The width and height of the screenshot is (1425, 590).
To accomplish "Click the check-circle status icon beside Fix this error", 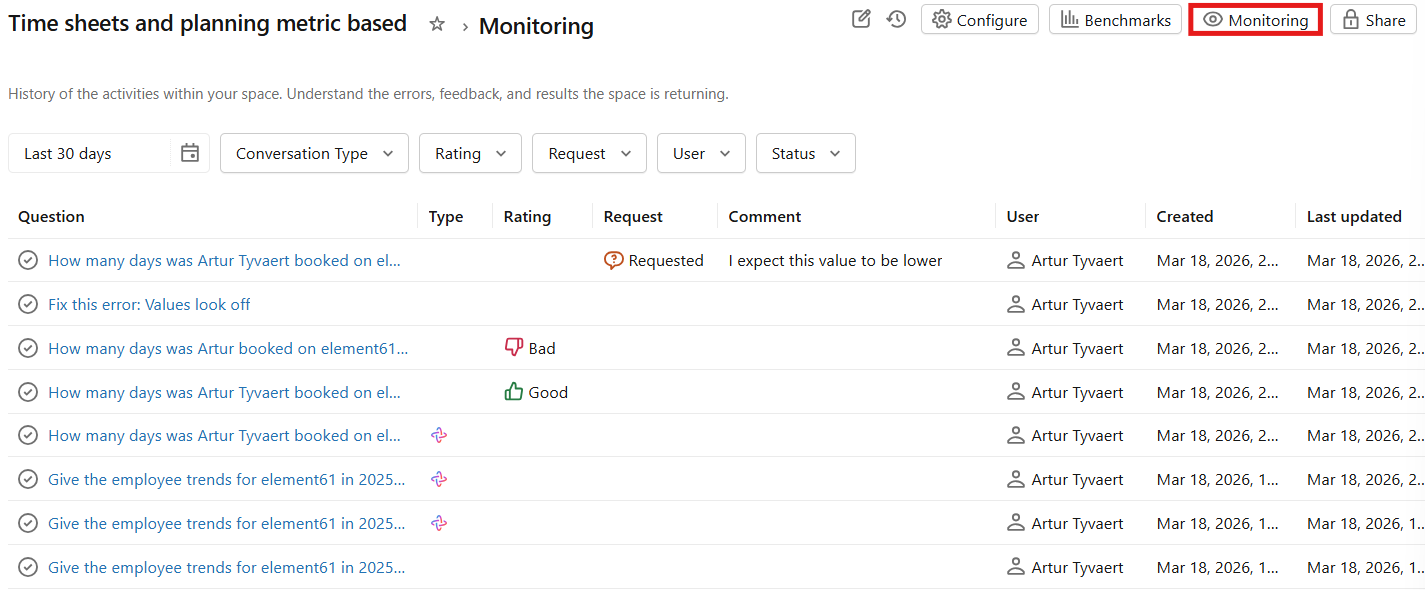I will pos(27,303).
